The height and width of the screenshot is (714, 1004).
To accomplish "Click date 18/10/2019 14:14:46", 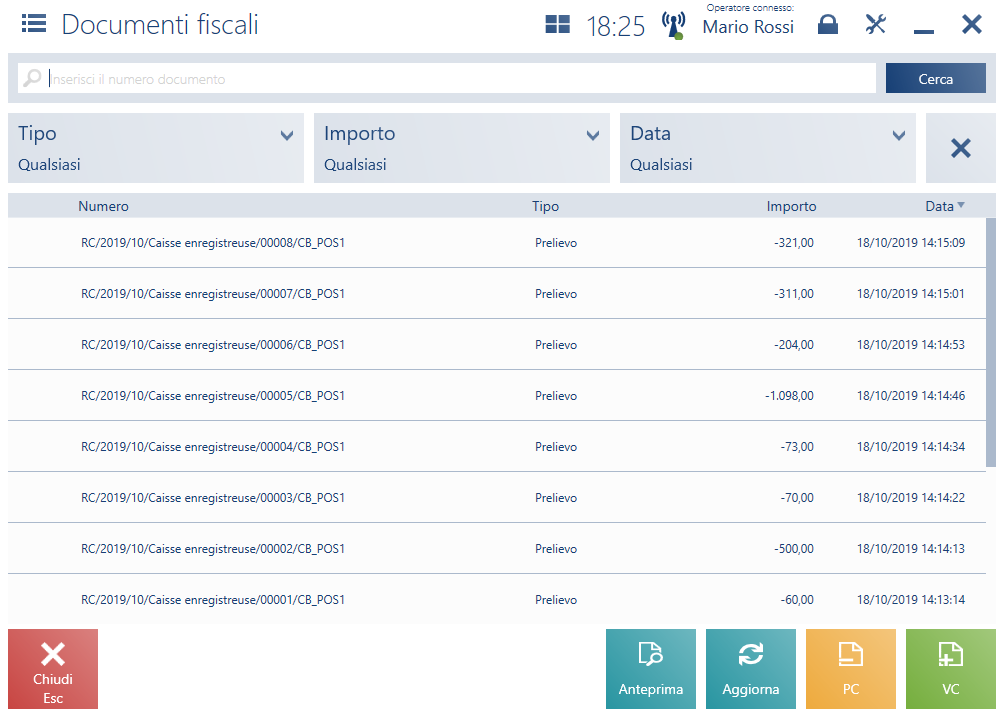I will [911, 396].
